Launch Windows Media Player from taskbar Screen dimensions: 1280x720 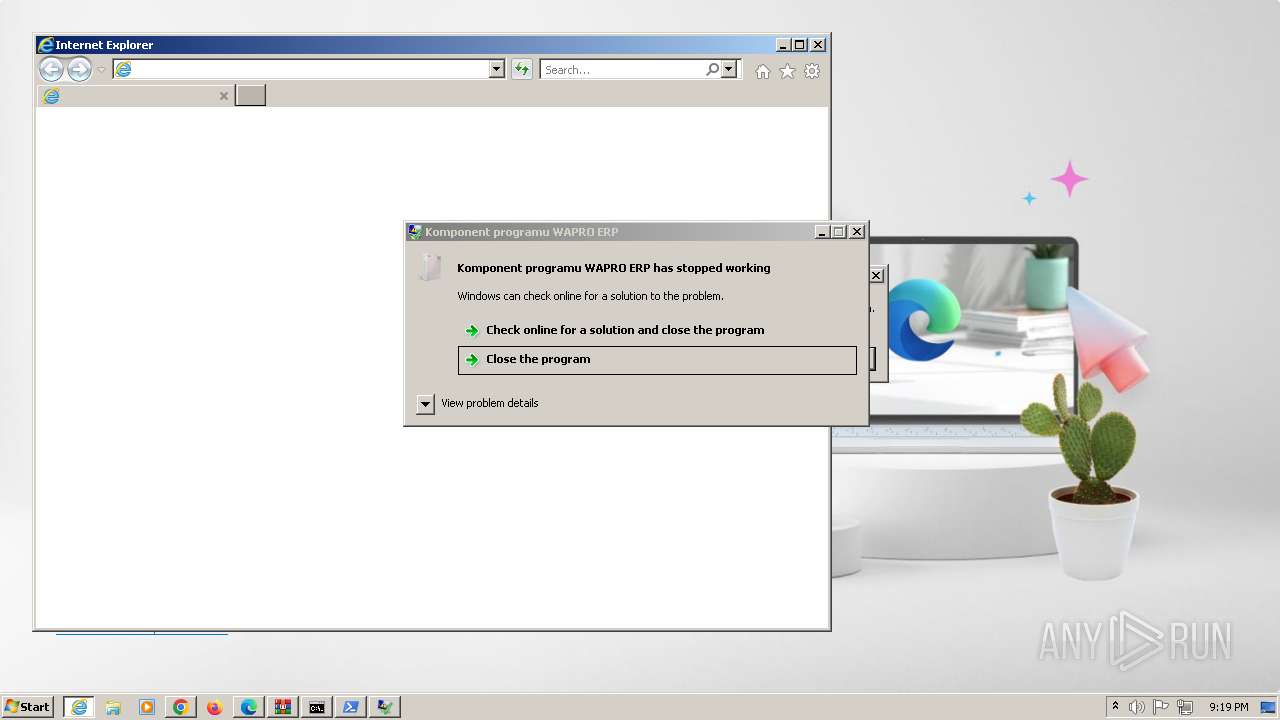click(147, 707)
